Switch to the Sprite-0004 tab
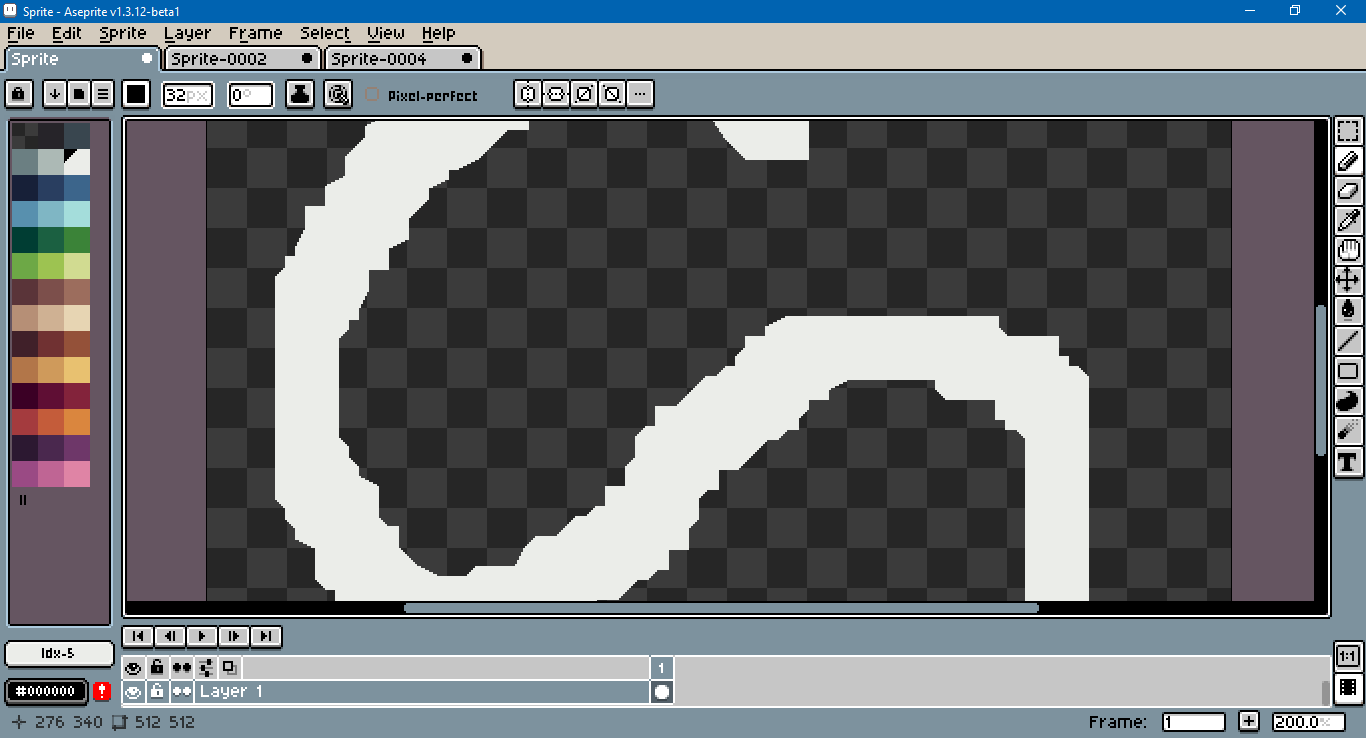Image resolution: width=1366 pixels, height=738 pixels. 404,58
